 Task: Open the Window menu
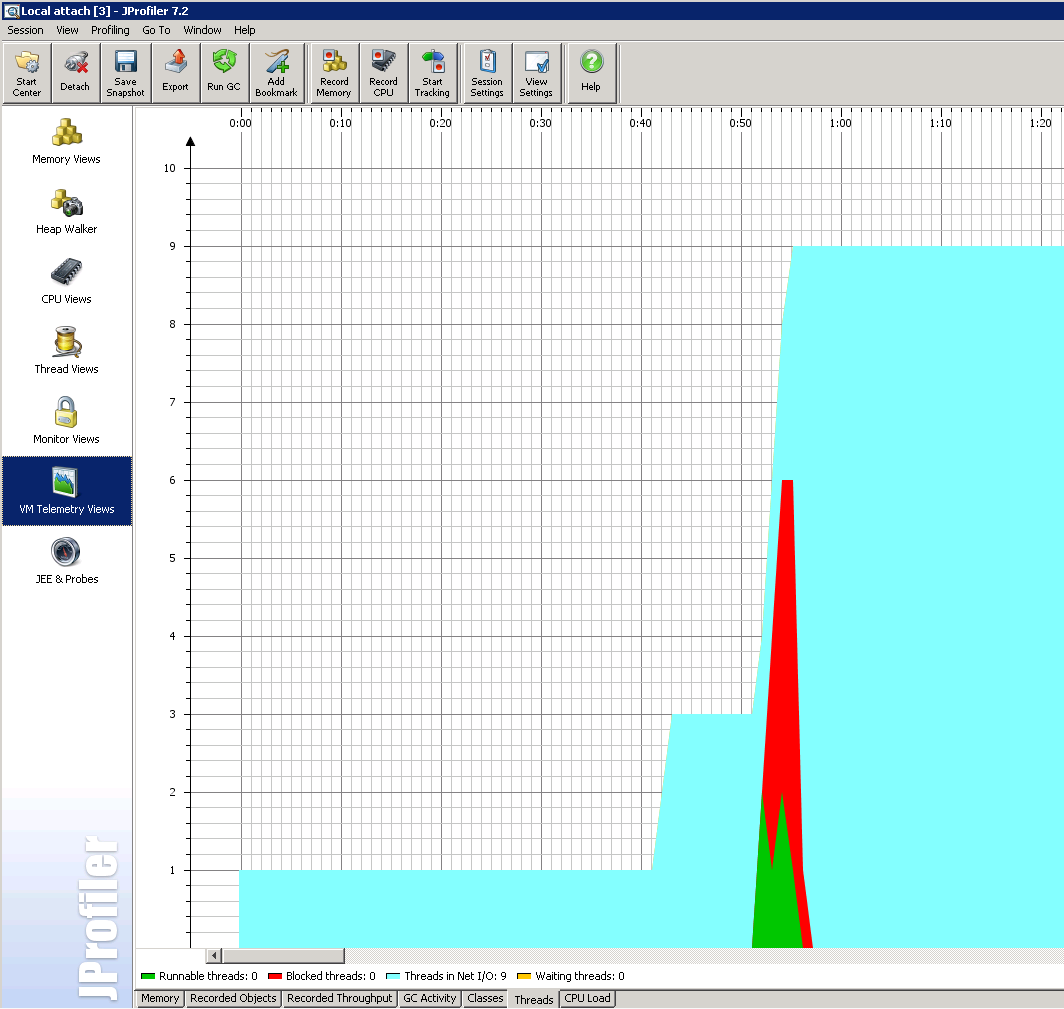point(202,30)
